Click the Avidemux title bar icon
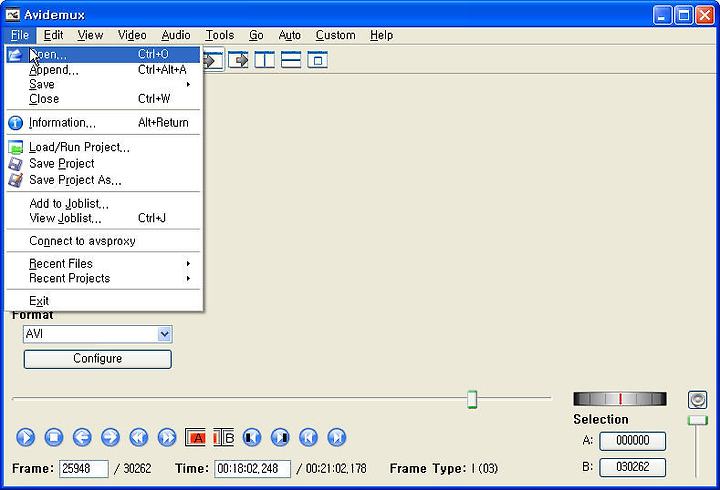Viewport: 720px width, 490px height. 12,15
